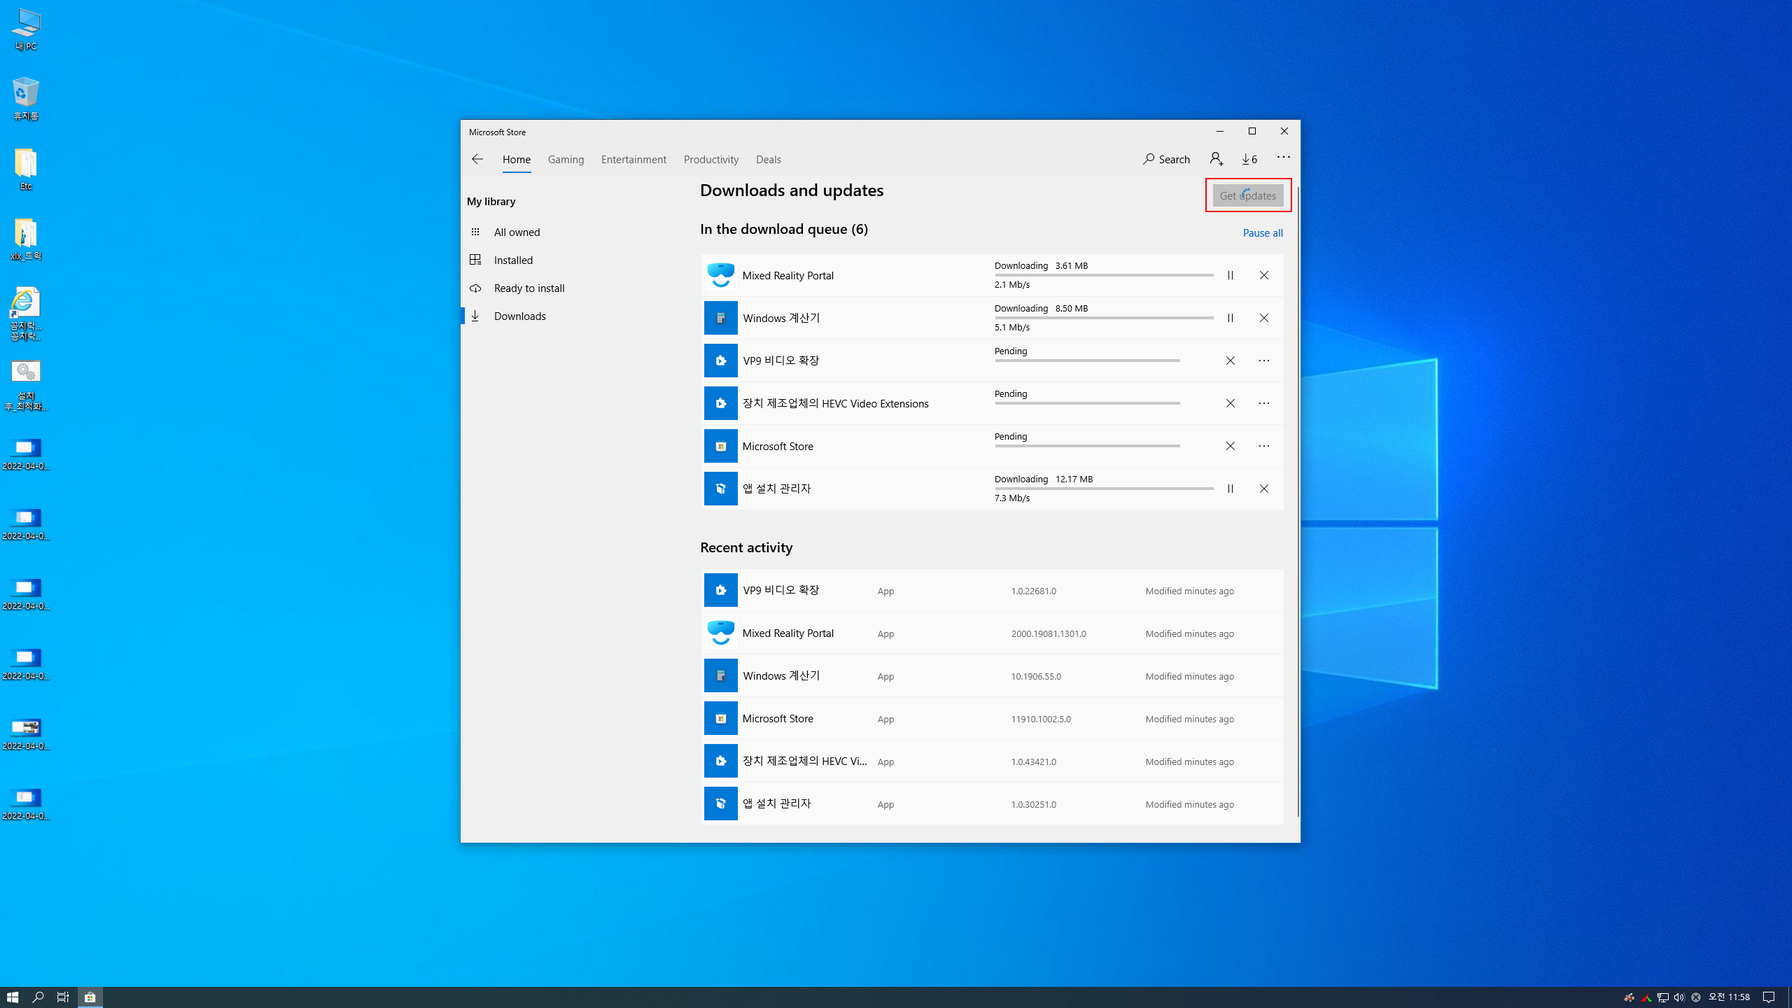
Task: Click the Get updates button
Action: click(1248, 195)
